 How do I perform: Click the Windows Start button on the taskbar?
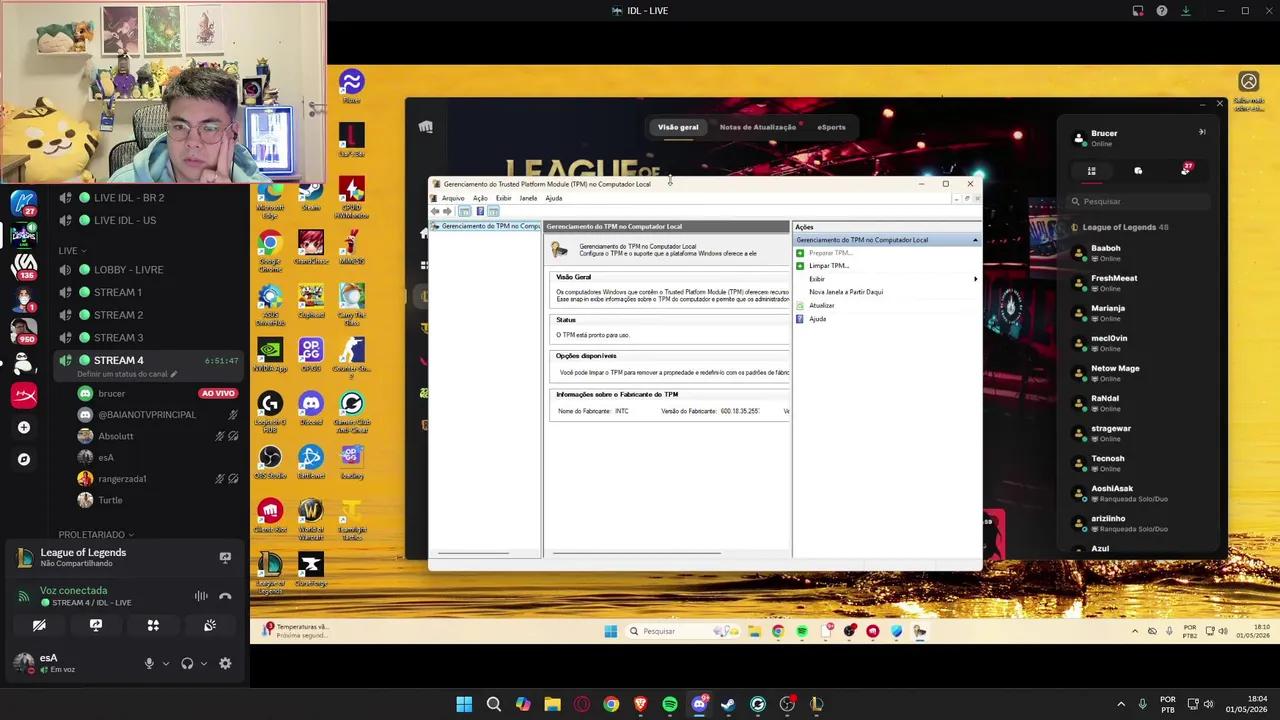464,704
